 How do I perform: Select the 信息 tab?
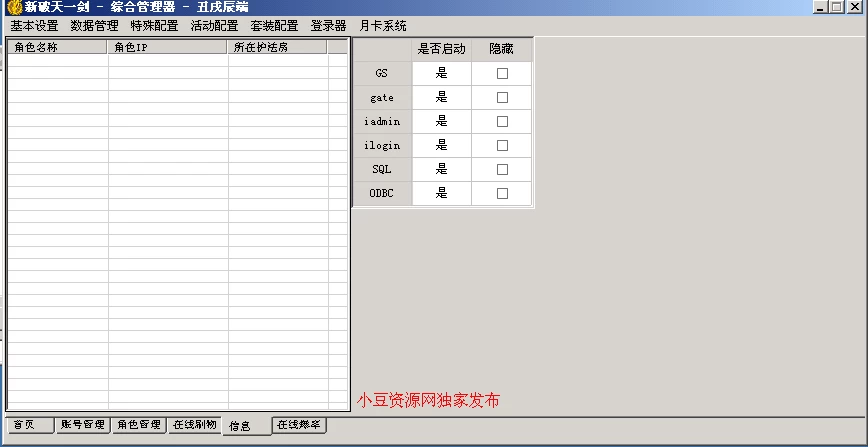pyautogui.click(x=247, y=426)
